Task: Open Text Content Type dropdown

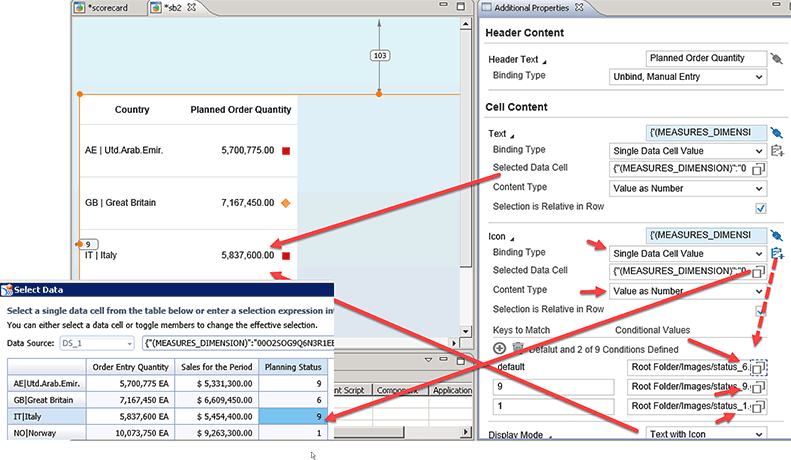Action: click(x=687, y=187)
